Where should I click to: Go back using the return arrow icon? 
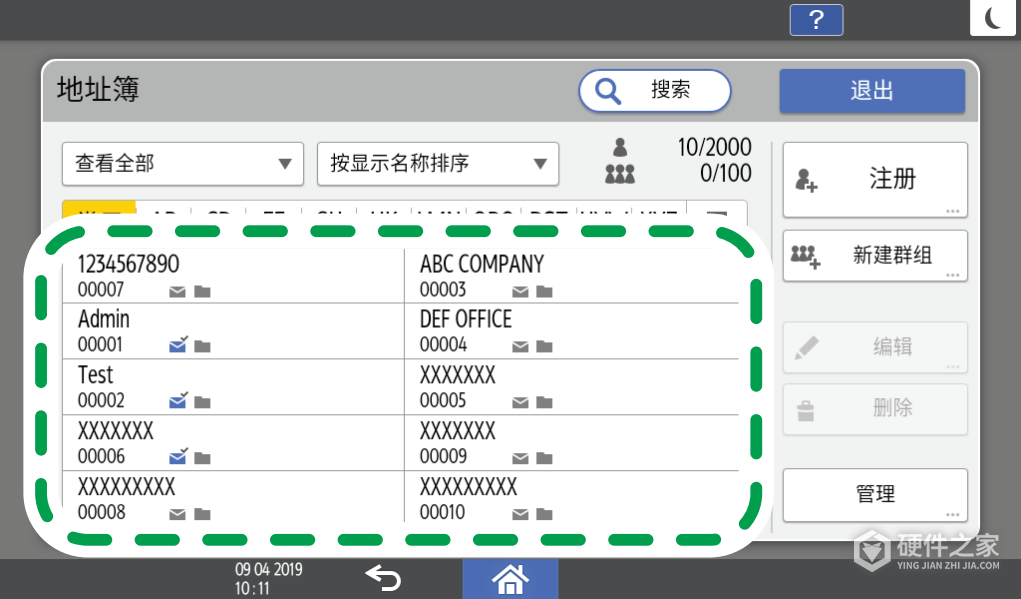[383, 578]
